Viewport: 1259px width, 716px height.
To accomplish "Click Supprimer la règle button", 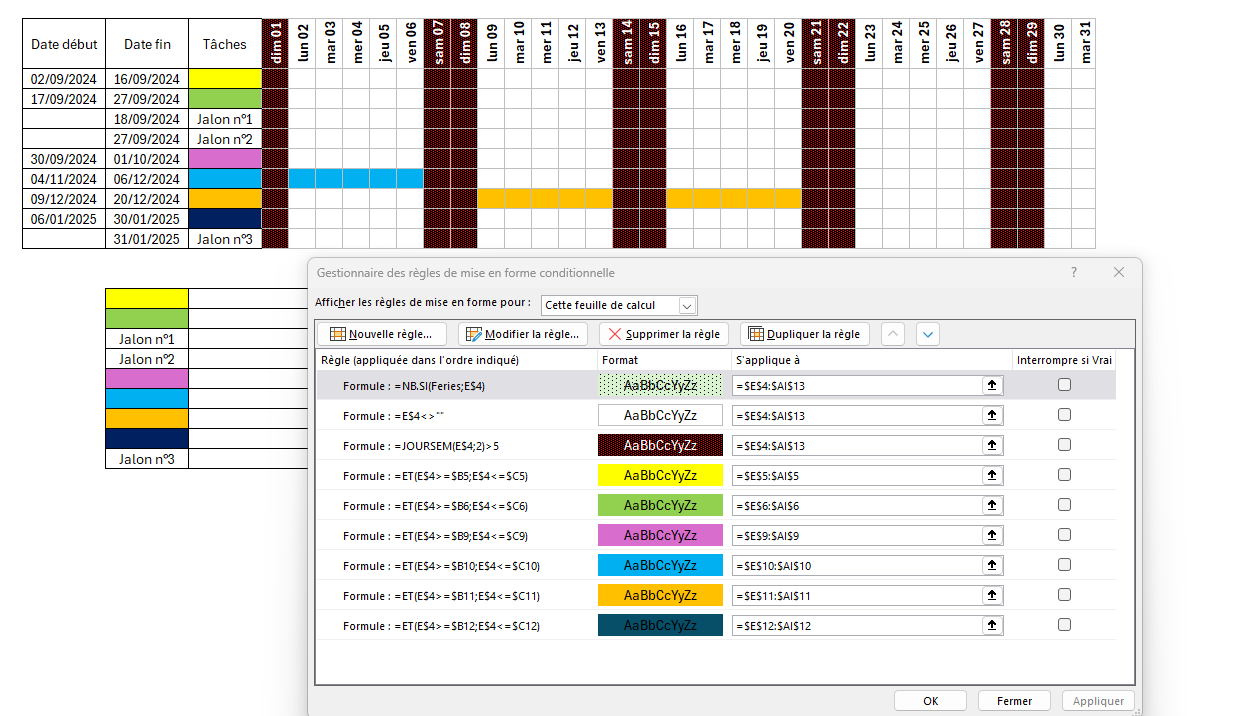I will pos(664,334).
